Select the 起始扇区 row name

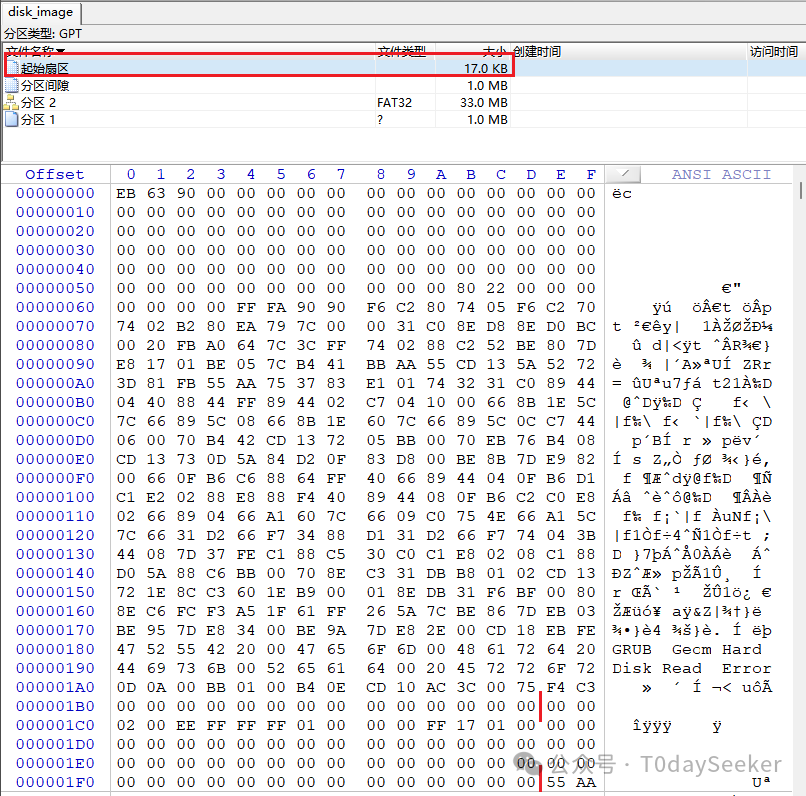coord(45,68)
